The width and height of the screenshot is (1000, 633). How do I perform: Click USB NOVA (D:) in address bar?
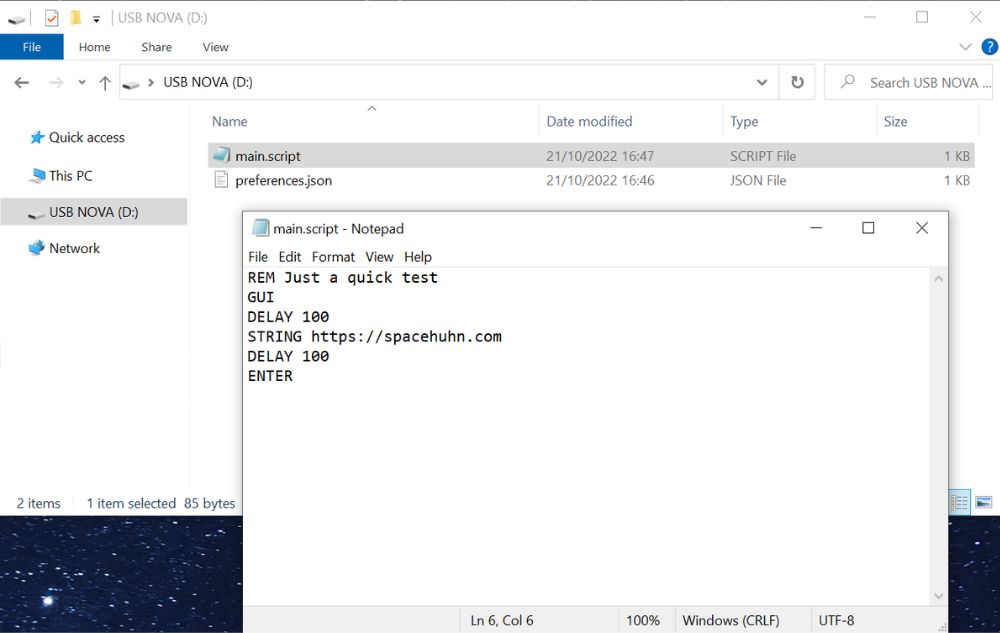click(x=208, y=82)
